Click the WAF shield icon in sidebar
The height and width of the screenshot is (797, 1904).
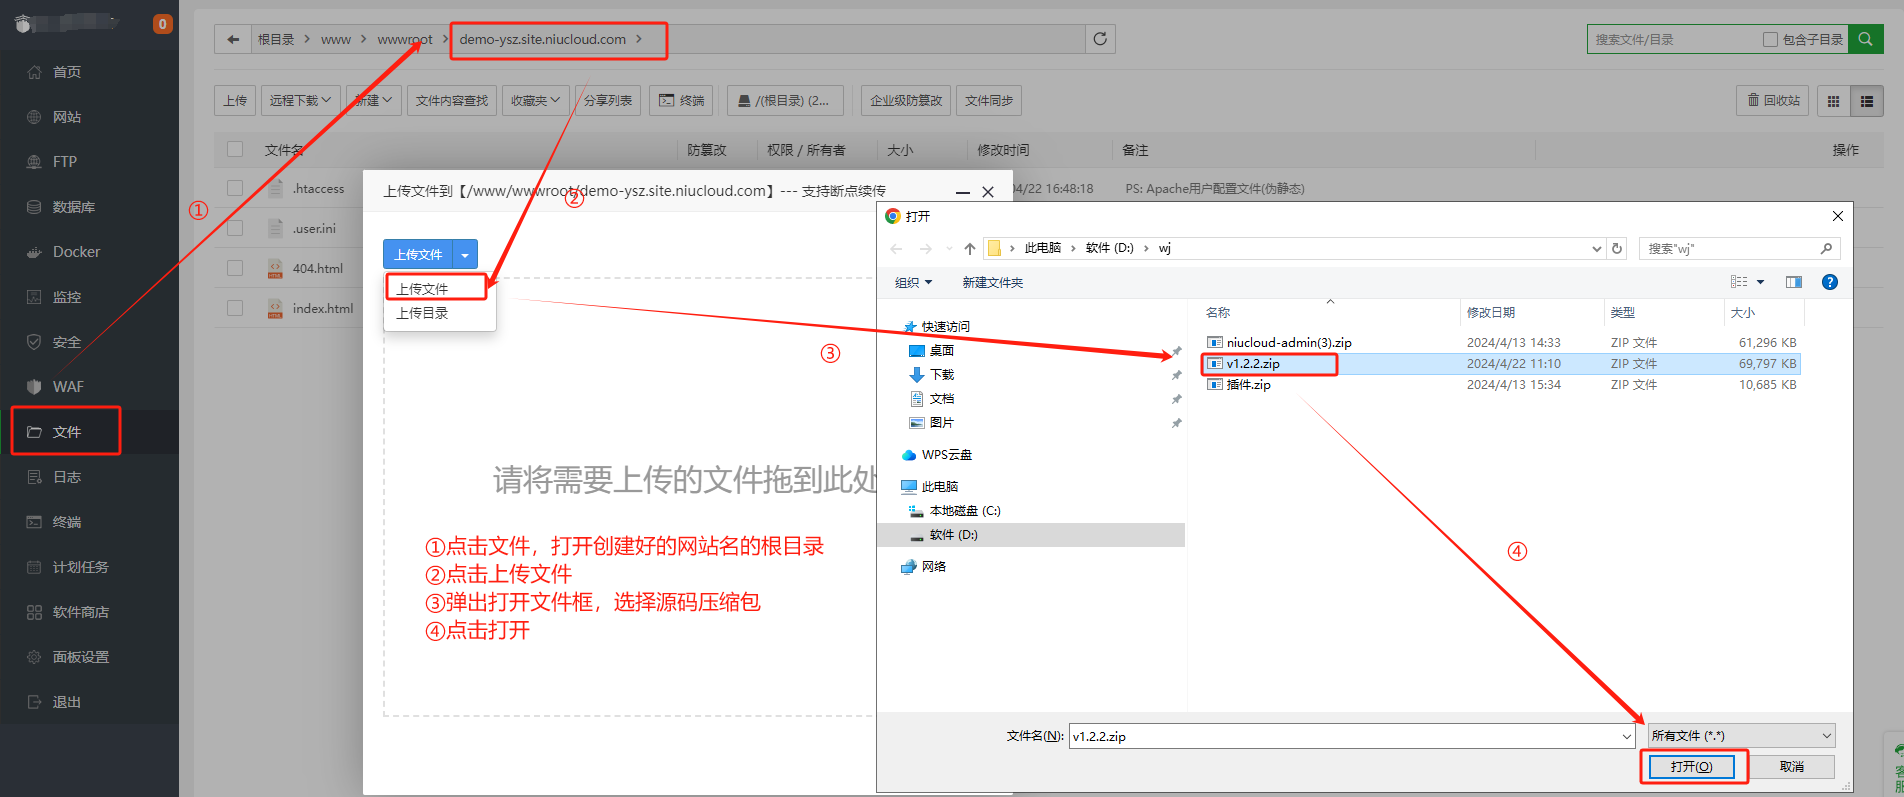34,387
